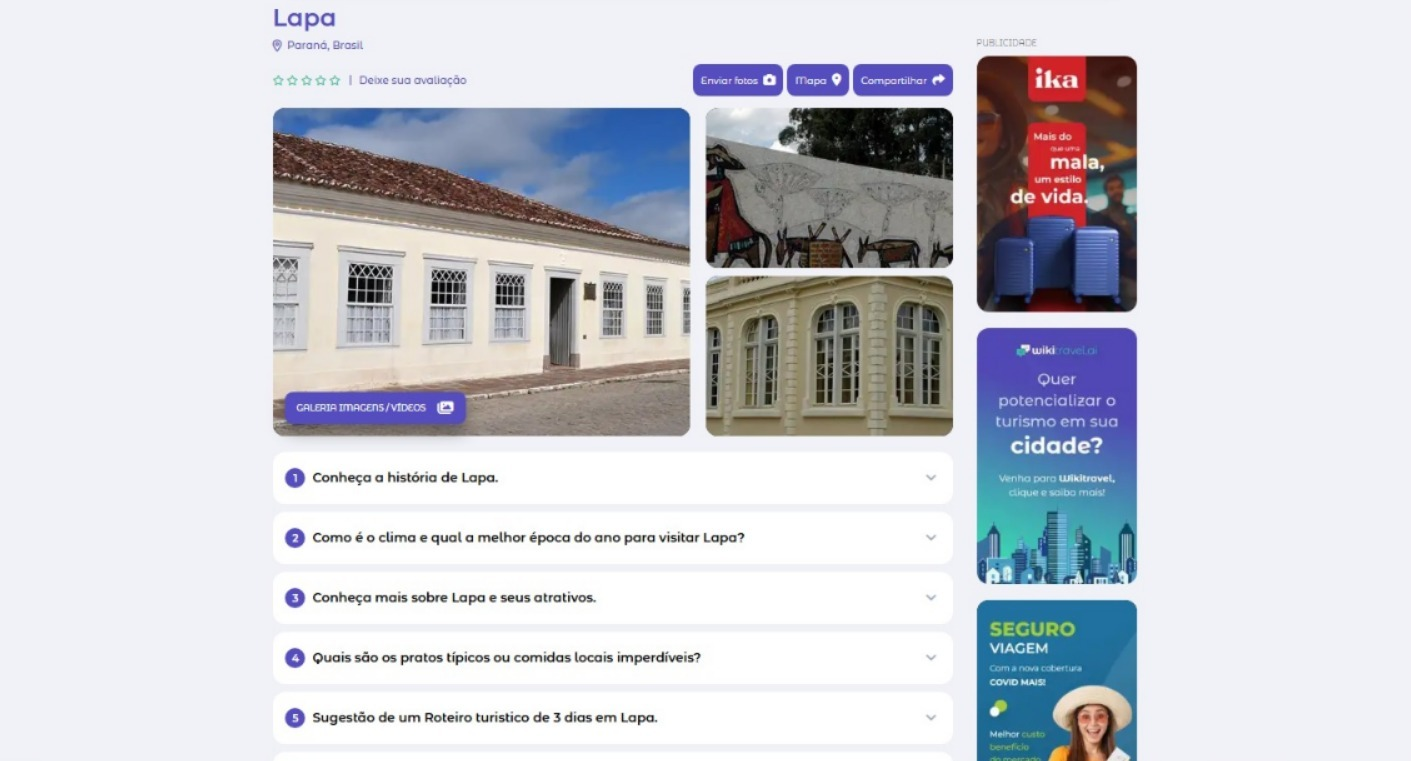Open the large white colonial house photo
The image size is (1411, 761).
click(481, 272)
